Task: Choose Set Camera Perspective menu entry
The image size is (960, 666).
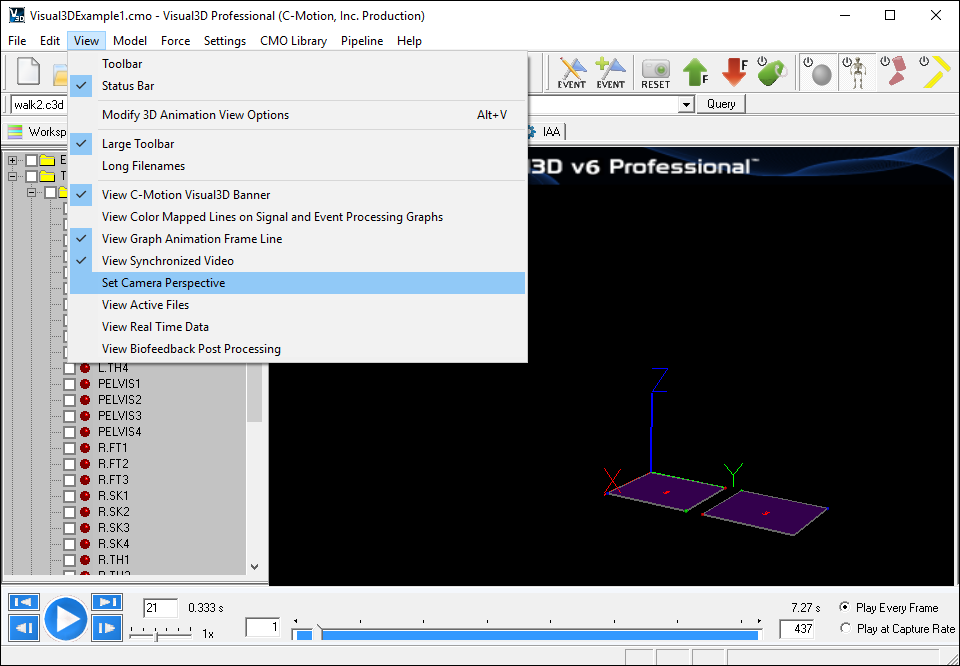Action: tap(163, 283)
